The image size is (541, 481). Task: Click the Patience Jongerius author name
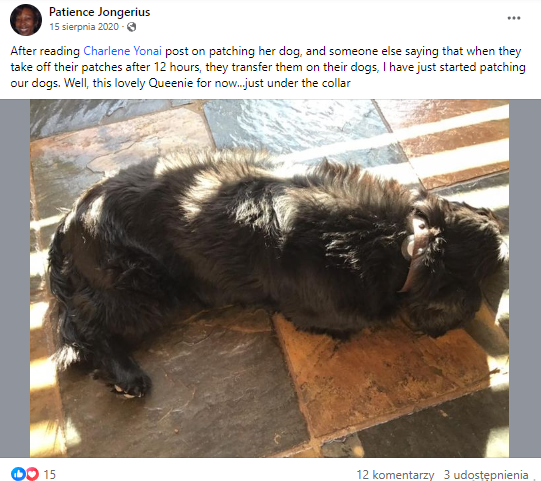click(99, 12)
